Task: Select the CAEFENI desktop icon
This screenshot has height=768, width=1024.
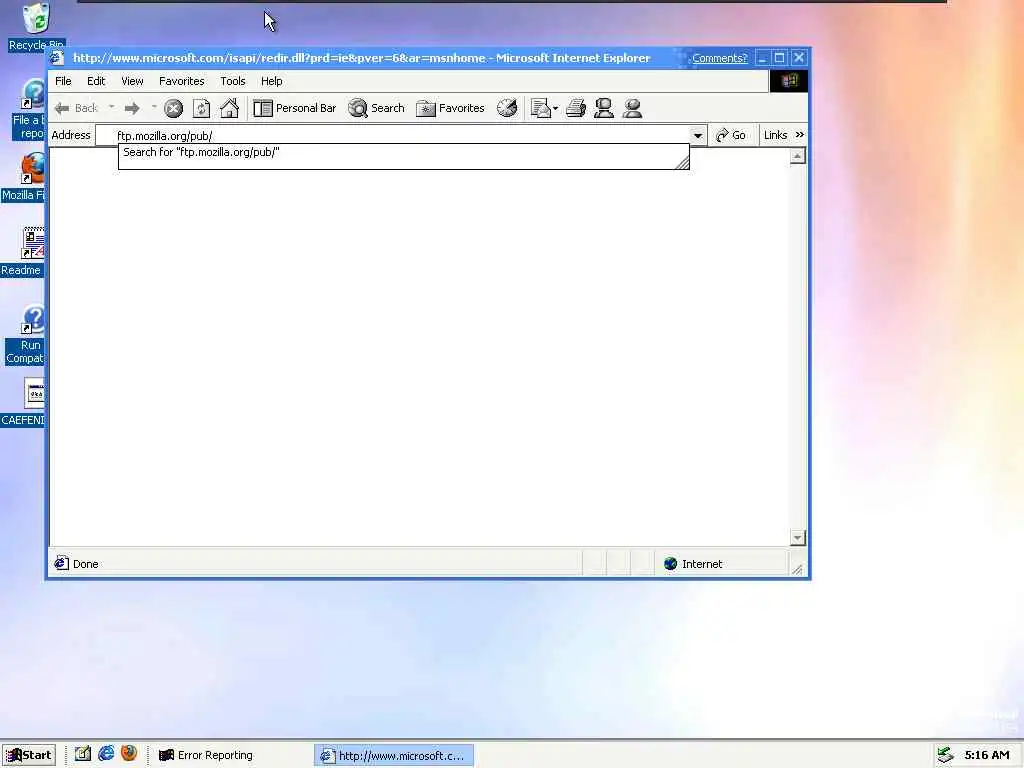Action: click(x=24, y=402)
